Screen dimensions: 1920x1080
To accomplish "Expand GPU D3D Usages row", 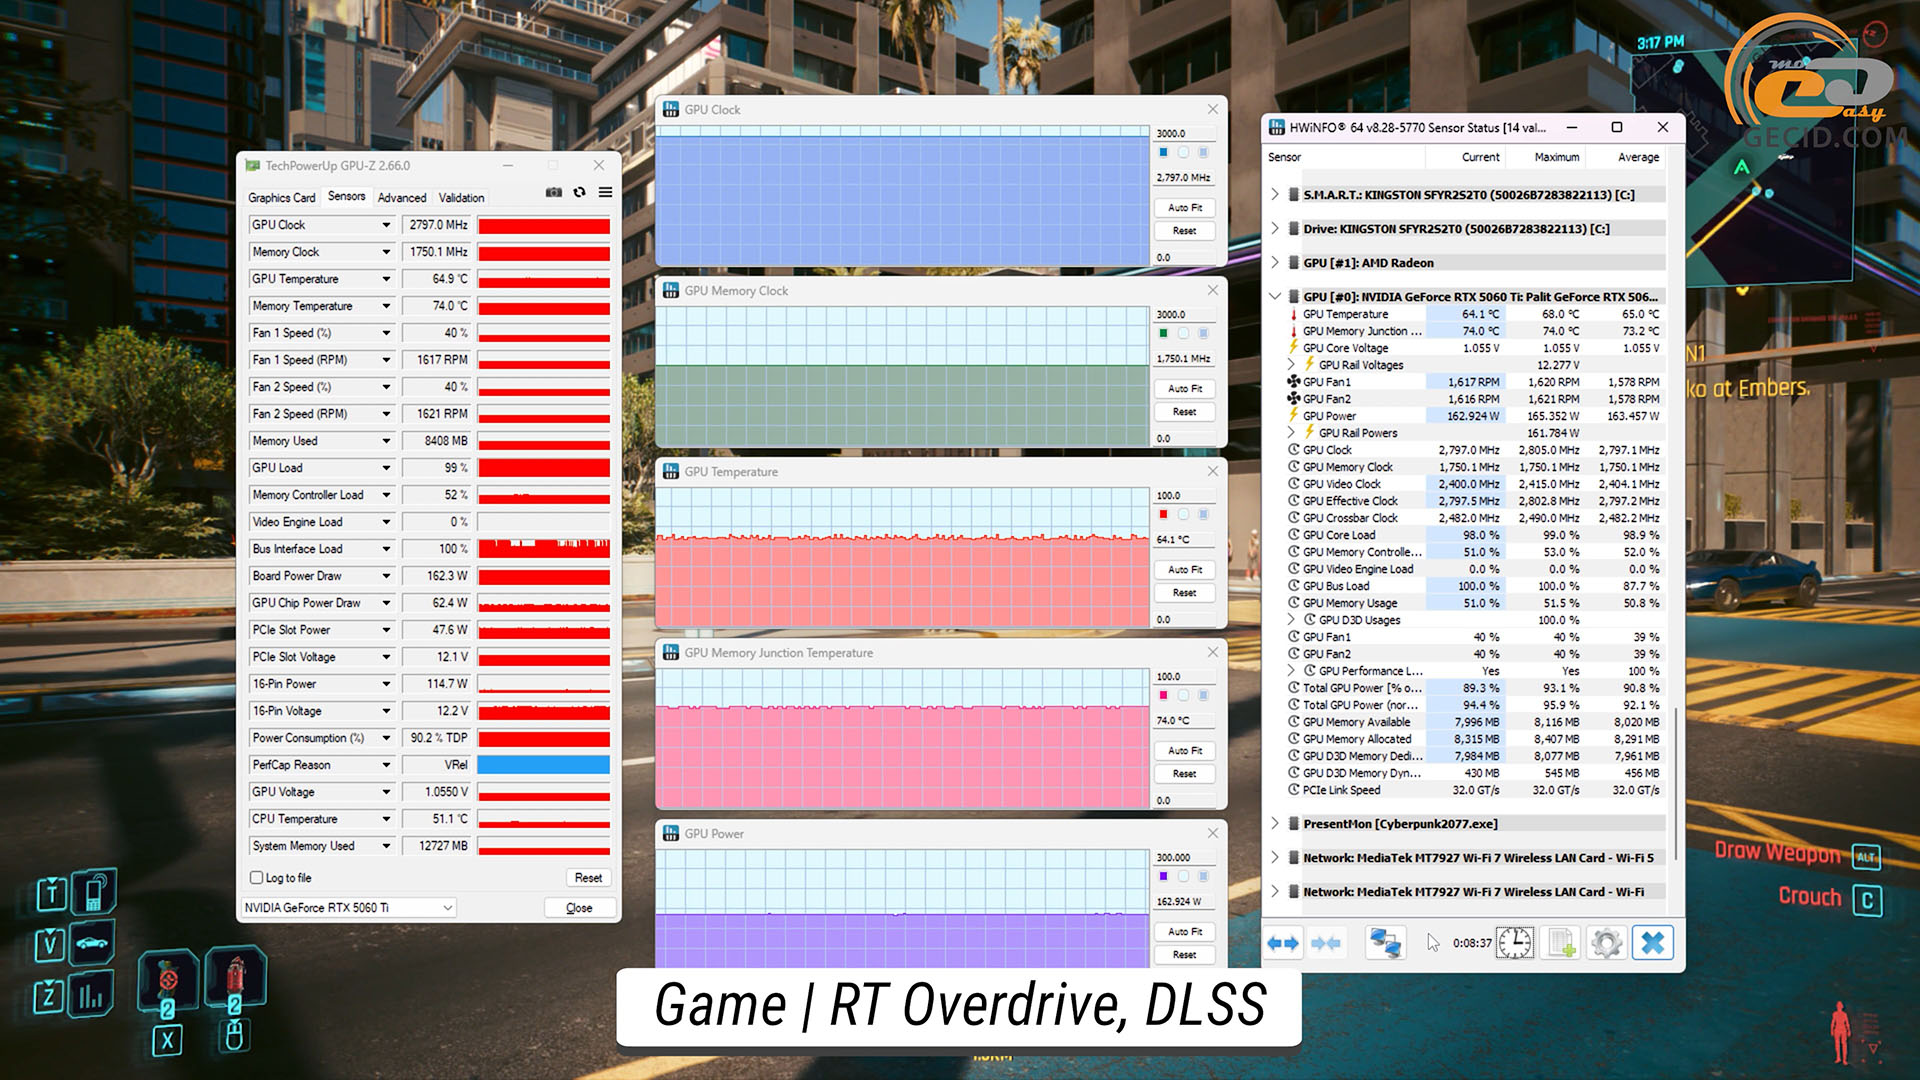I will point(1291,620).
